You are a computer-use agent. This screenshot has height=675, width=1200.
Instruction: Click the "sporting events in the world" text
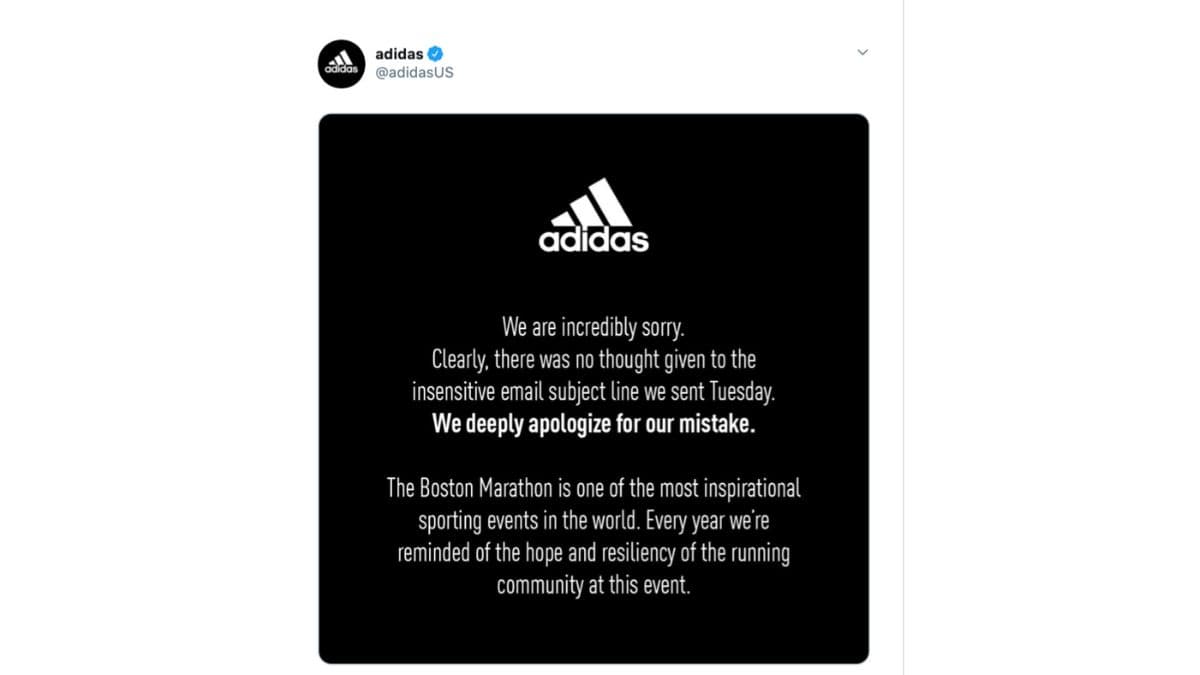tap(530, 520)
